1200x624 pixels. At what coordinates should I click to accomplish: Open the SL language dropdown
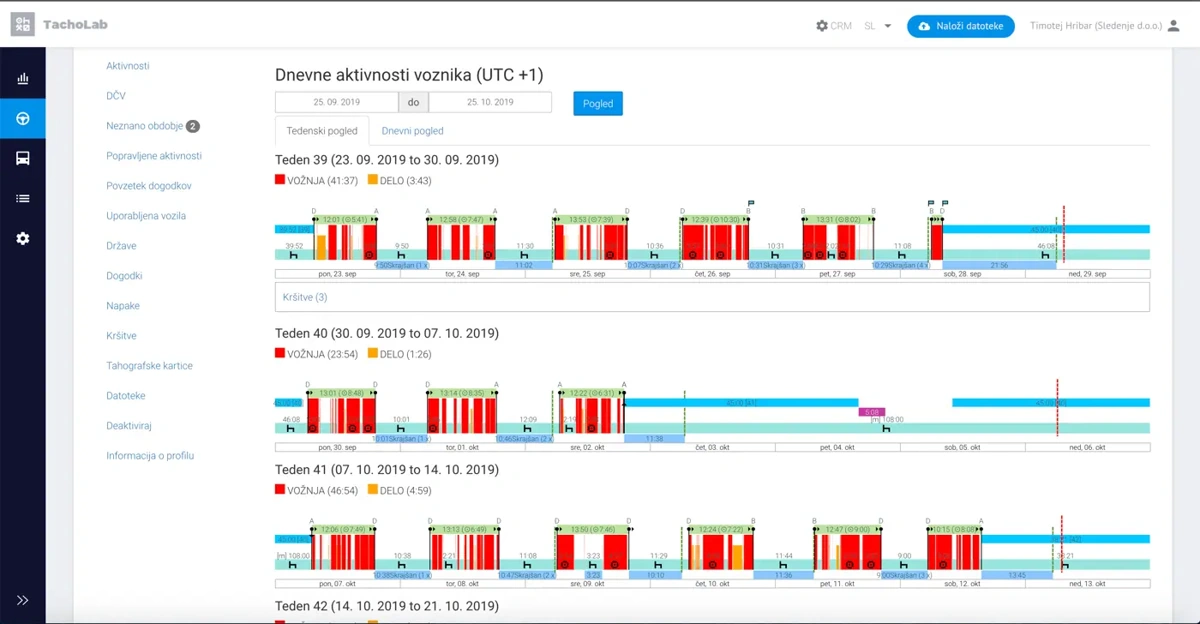click(878, 26)
